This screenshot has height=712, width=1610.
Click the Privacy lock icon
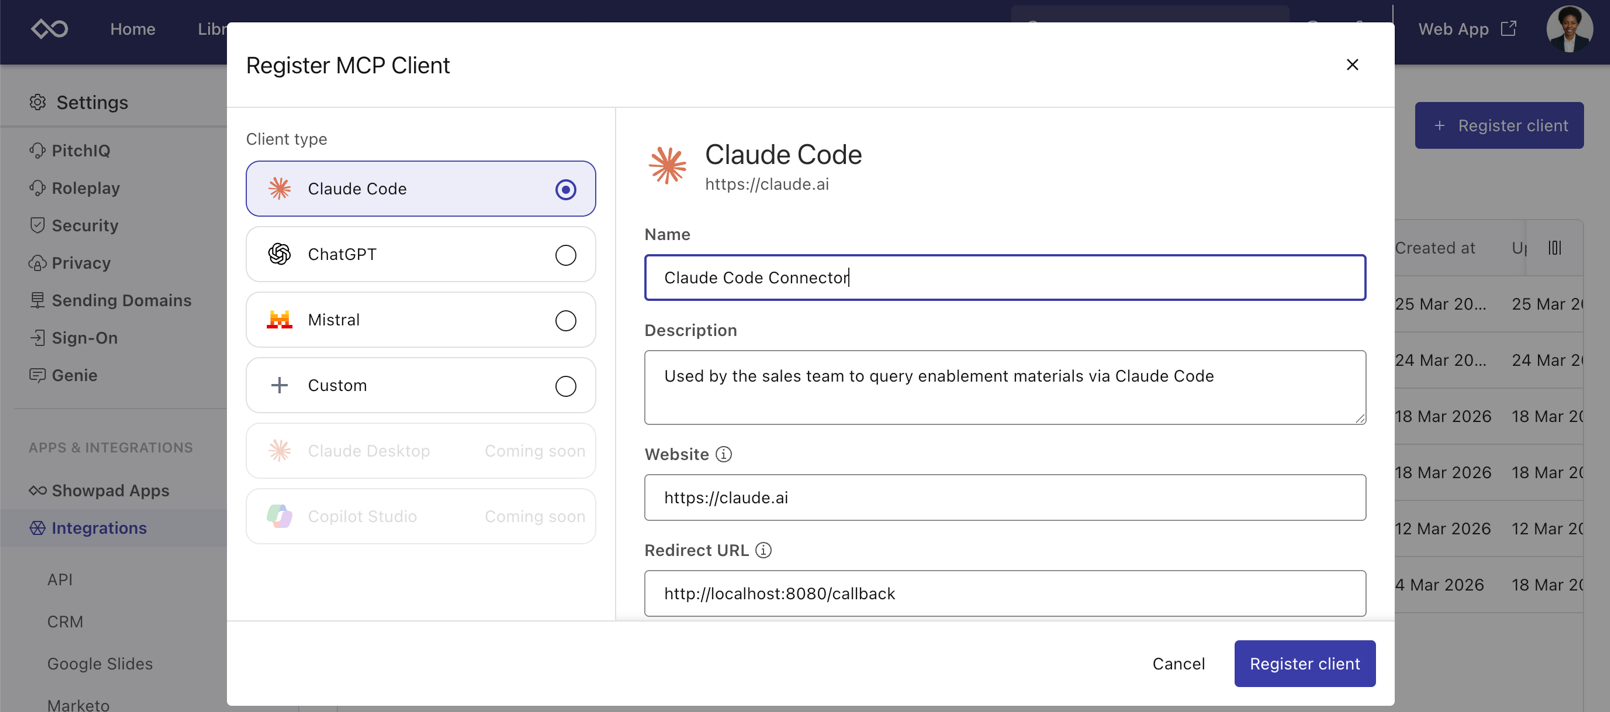click(37, 263)
